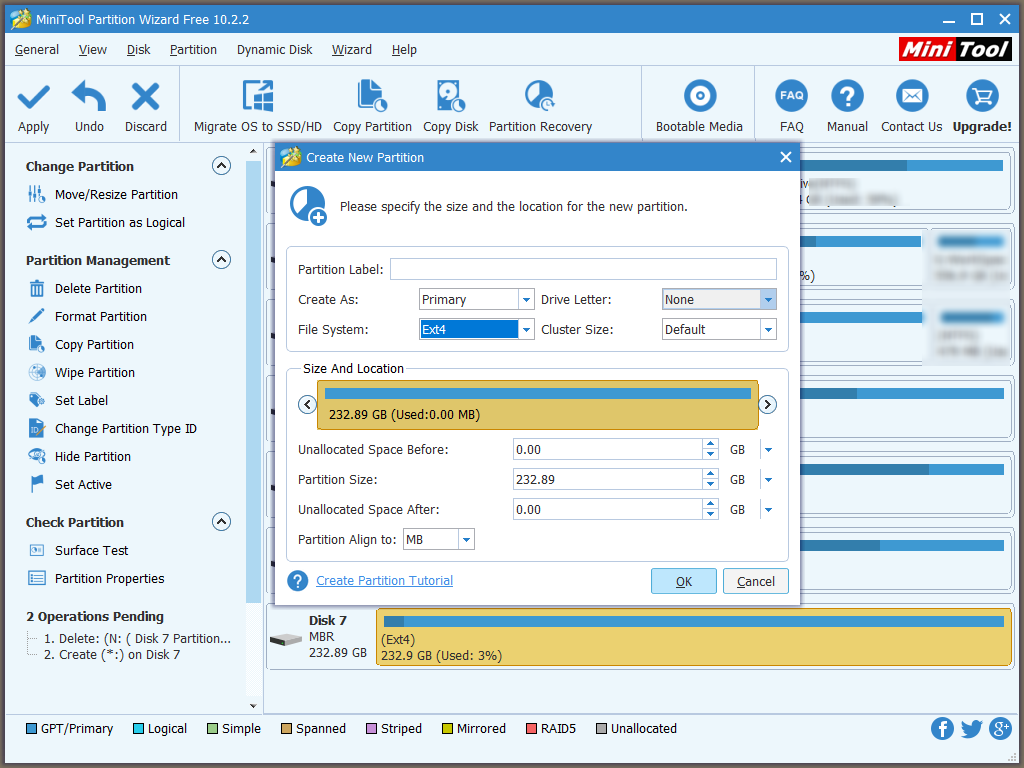Viewport: 1024px width, 768px height.
Task: Open Bootable Media builder
Action: [x=699, y=107]
